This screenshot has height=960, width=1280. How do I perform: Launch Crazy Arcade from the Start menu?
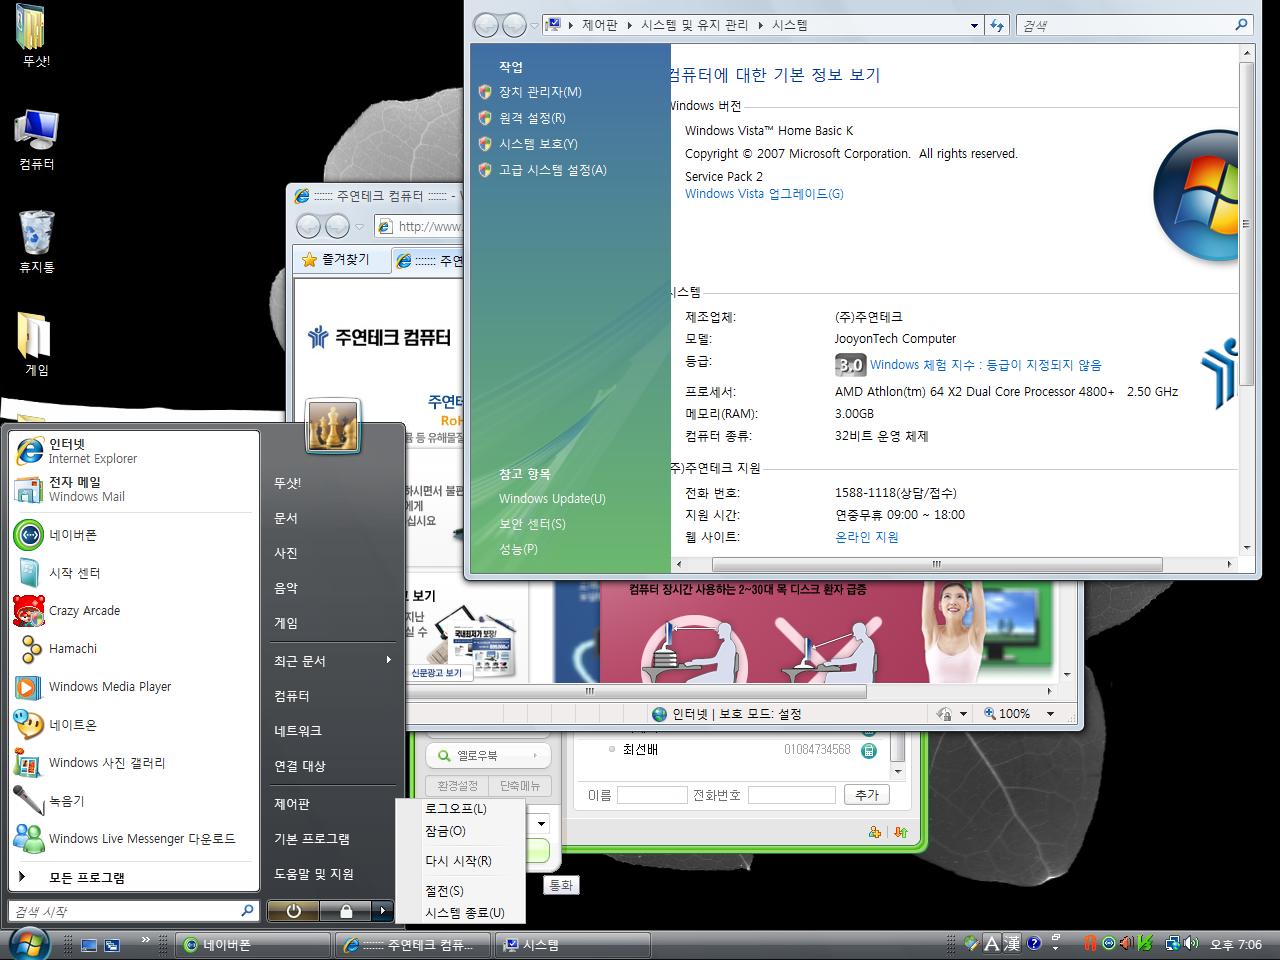point(132,611)
